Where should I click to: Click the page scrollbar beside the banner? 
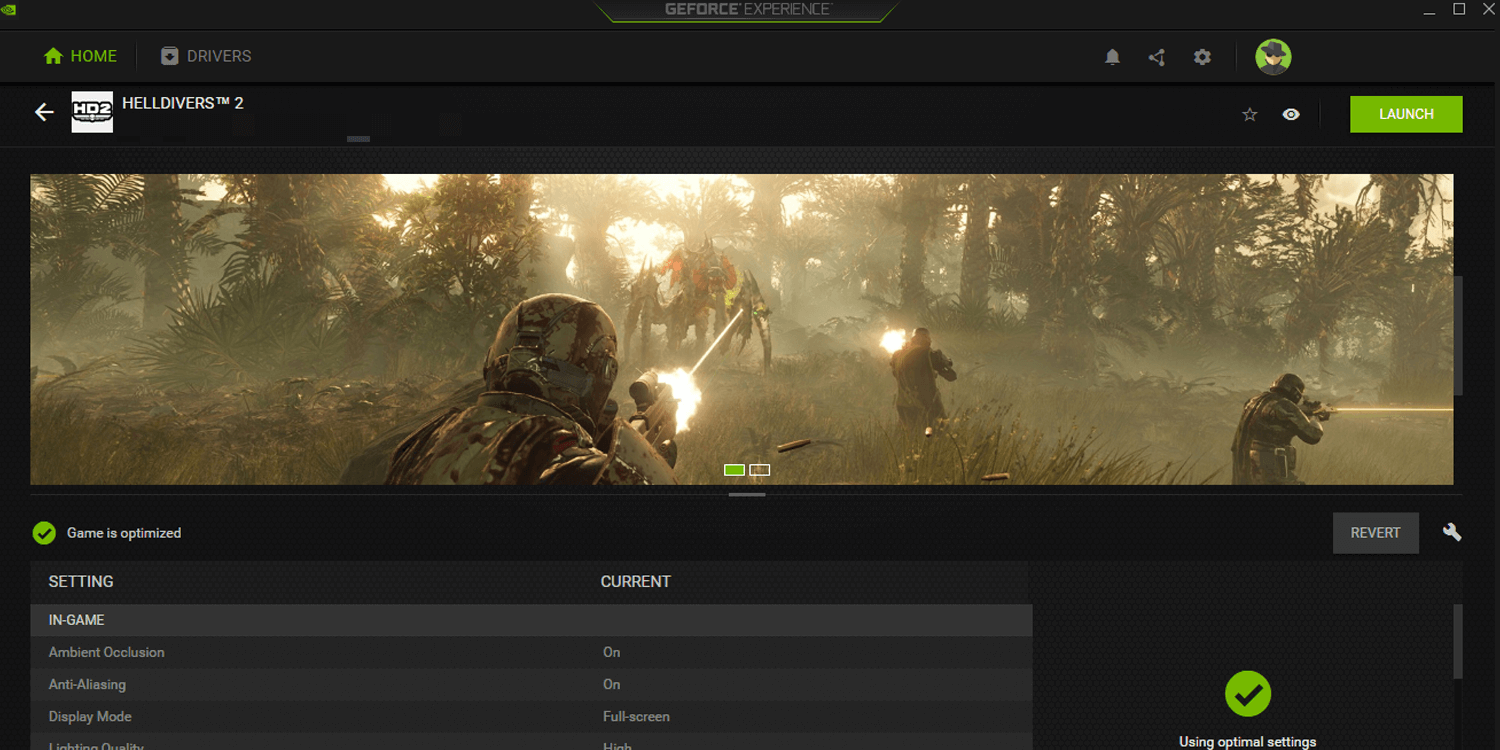click(x=1458, y=335)
